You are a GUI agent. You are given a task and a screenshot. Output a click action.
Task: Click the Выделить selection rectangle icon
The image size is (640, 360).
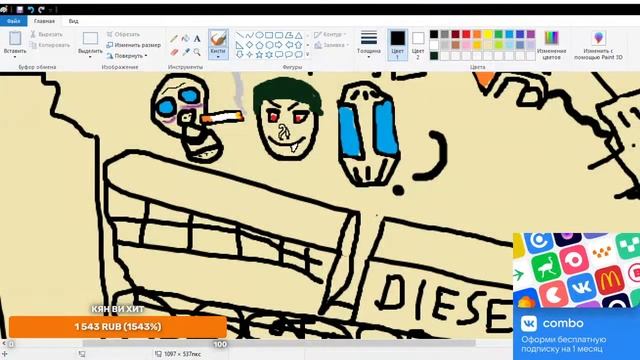coord(90,38)
